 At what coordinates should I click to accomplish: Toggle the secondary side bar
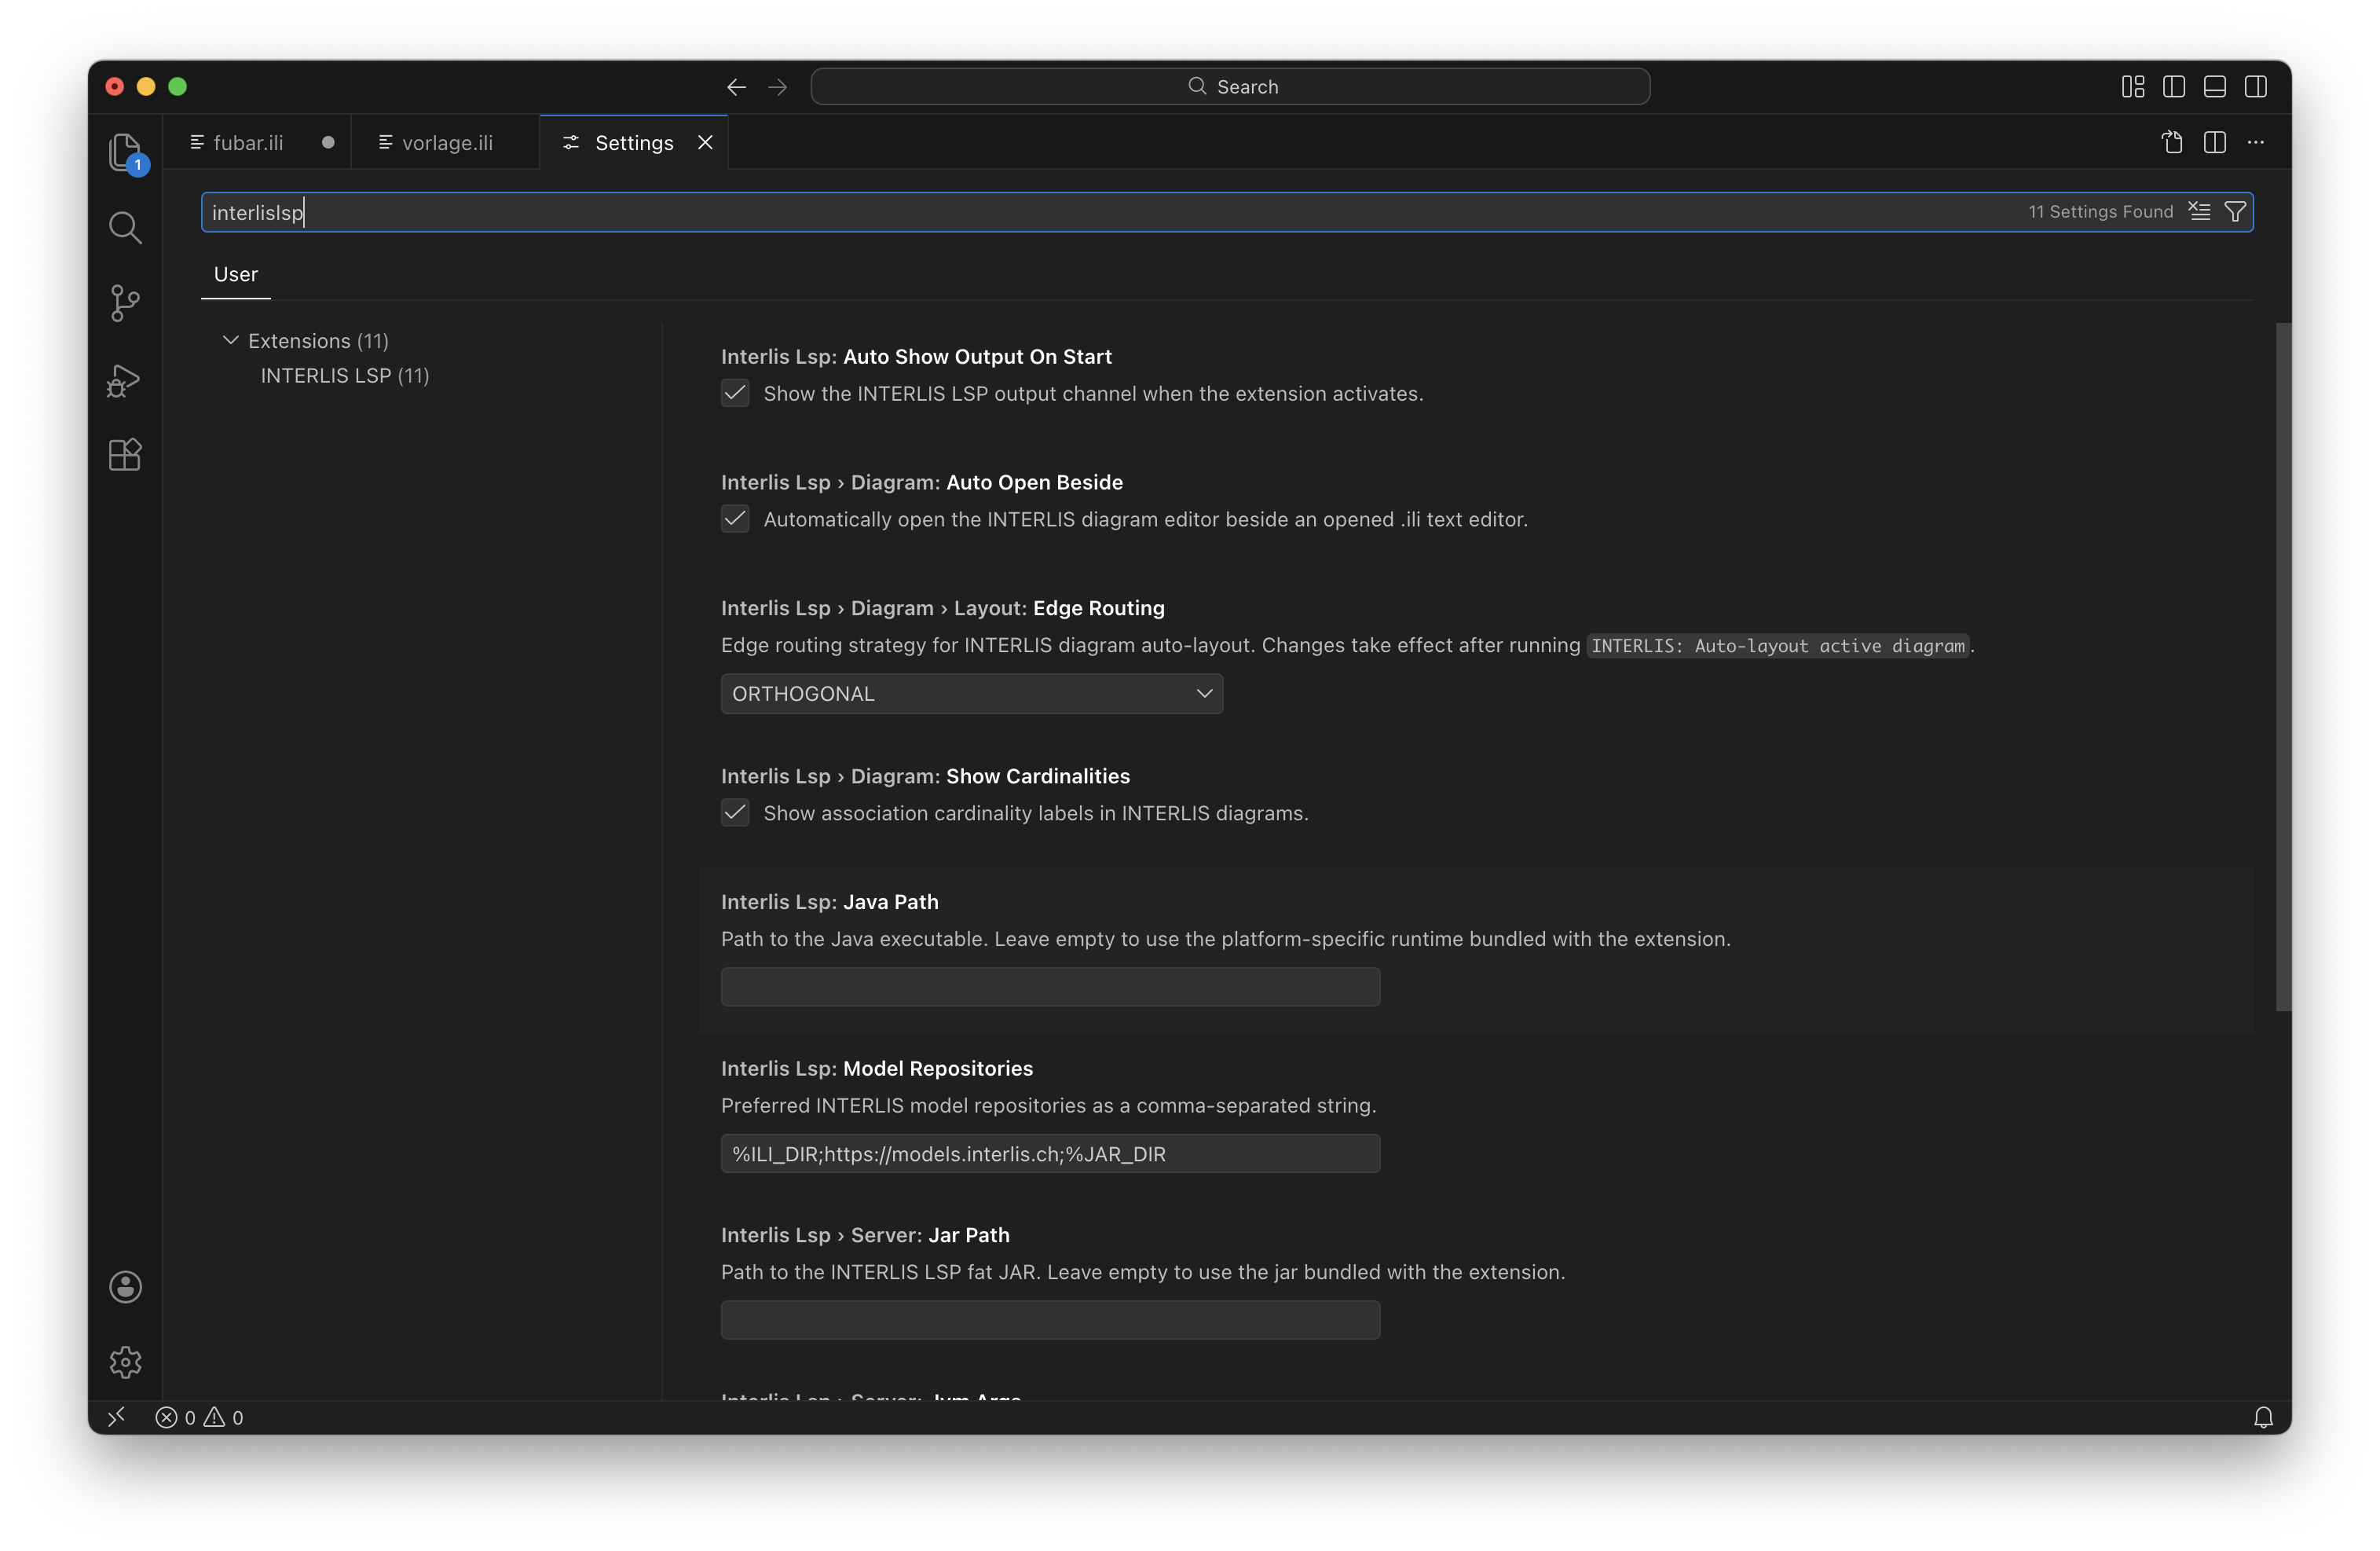(2256, 87)
